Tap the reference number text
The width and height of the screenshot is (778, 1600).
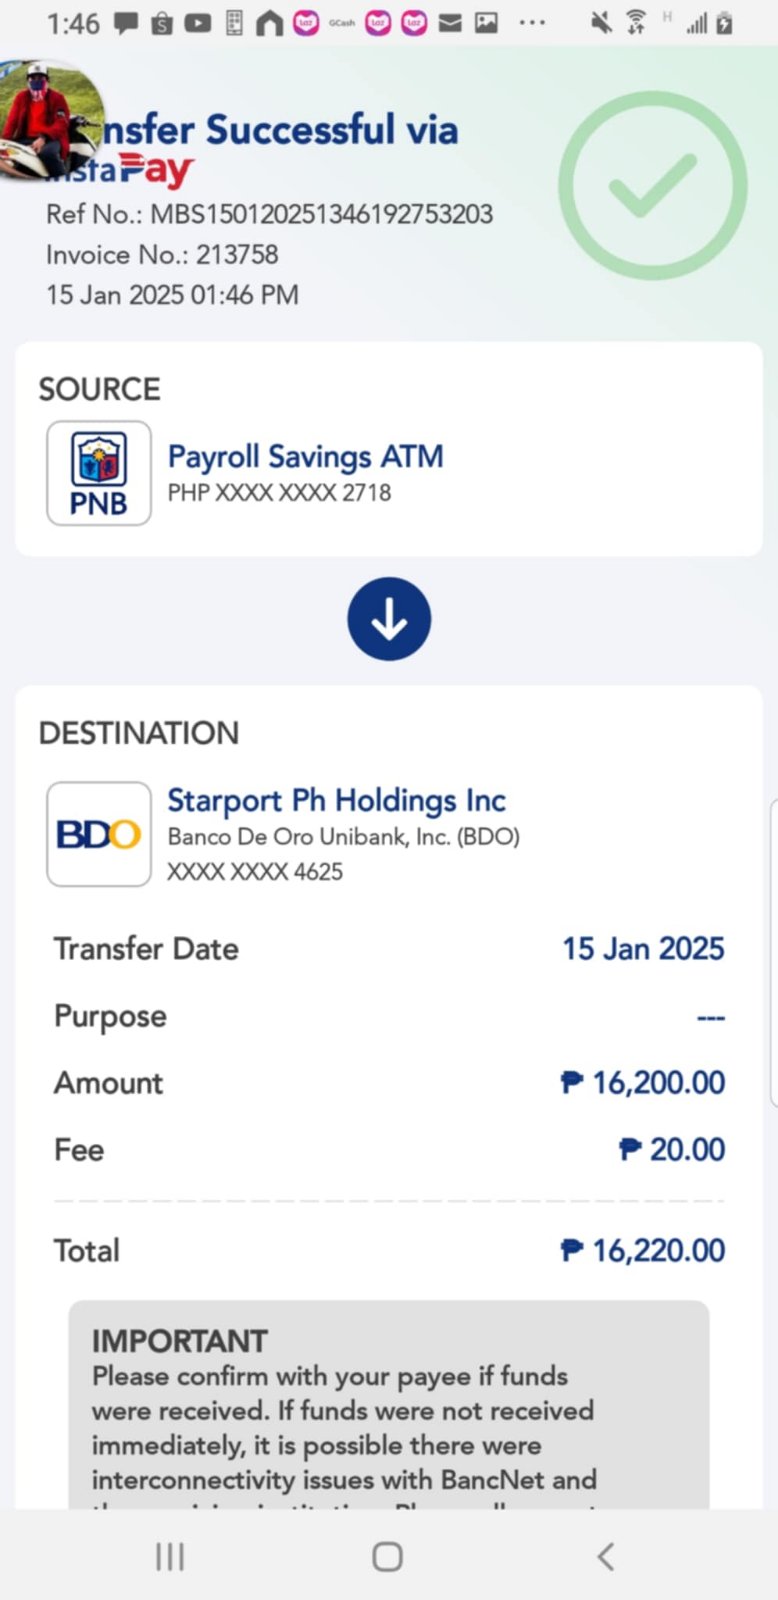(x=270, y=214)
